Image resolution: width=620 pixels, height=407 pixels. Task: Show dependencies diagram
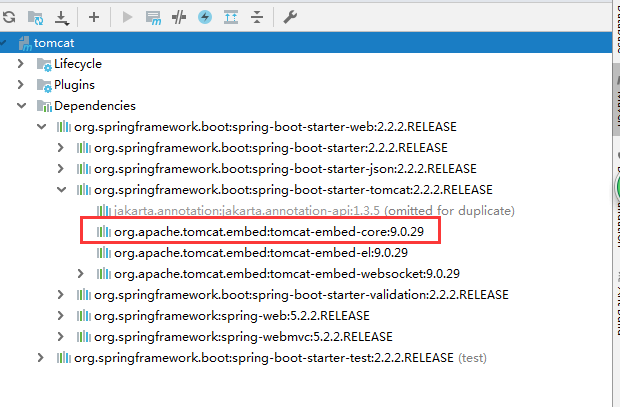click(231, 17)
